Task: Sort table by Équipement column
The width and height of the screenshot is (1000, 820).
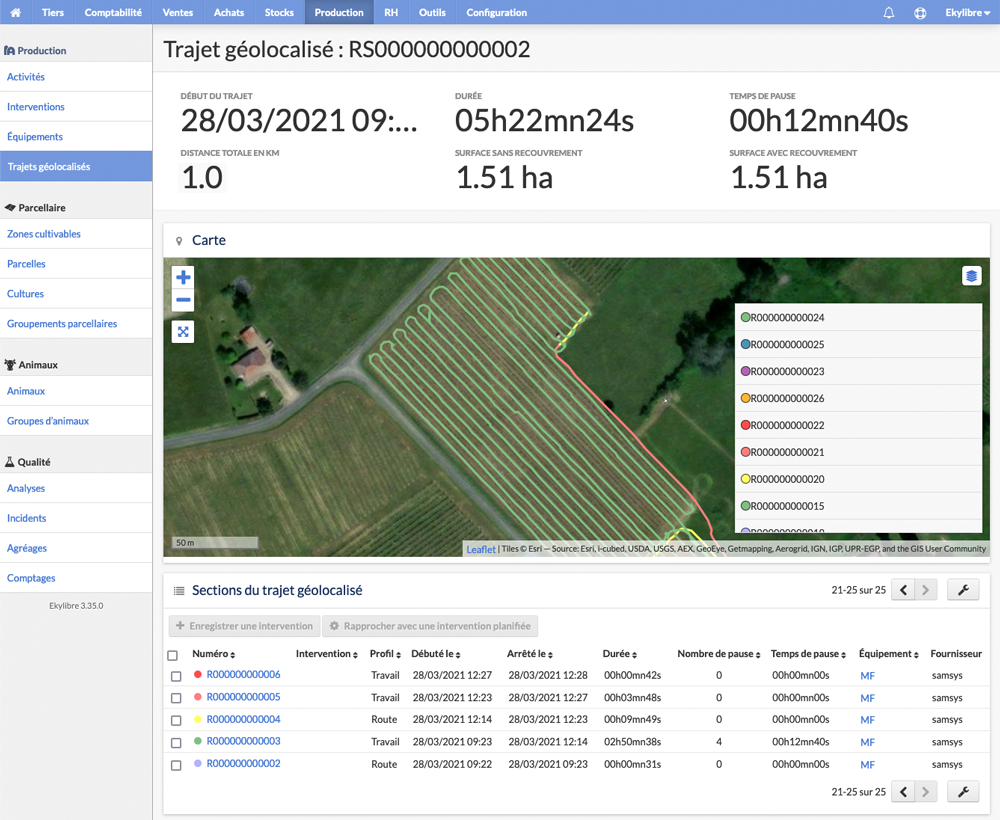Action: coord(888,654)
